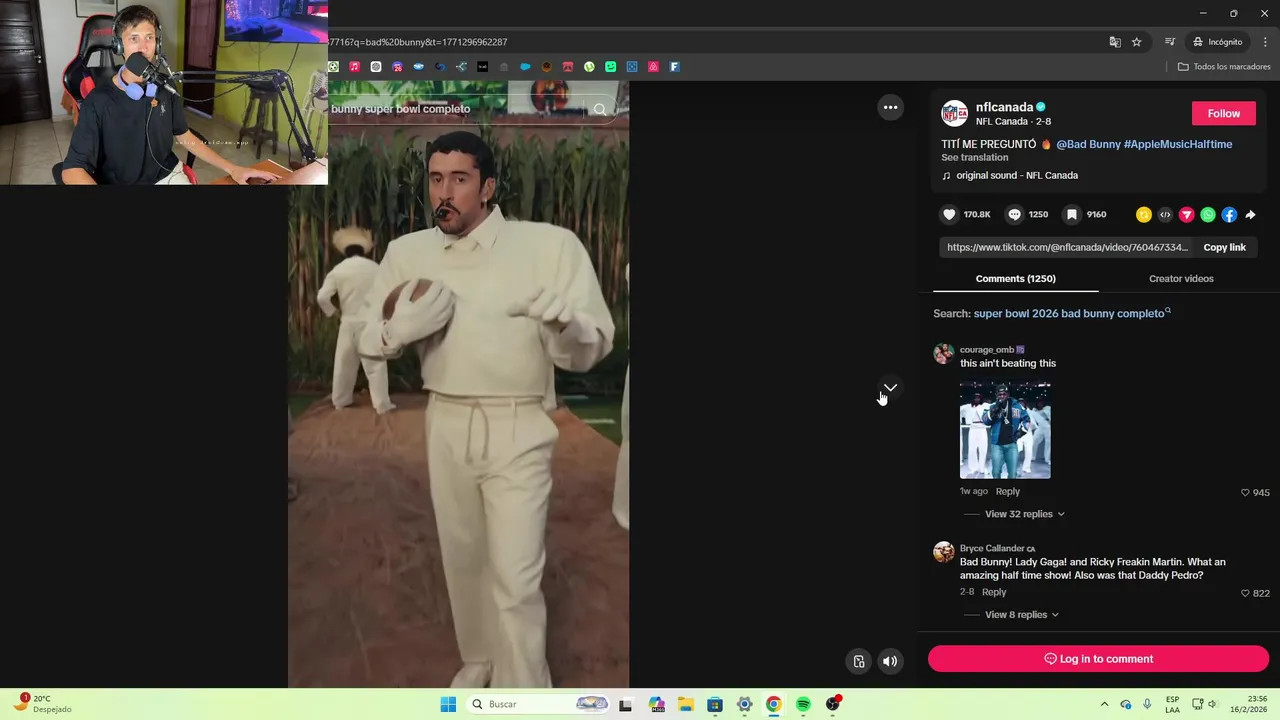Screen dimensions: 1280x720
Task: Open more share options via the arrow
Action: point(1250,215)
